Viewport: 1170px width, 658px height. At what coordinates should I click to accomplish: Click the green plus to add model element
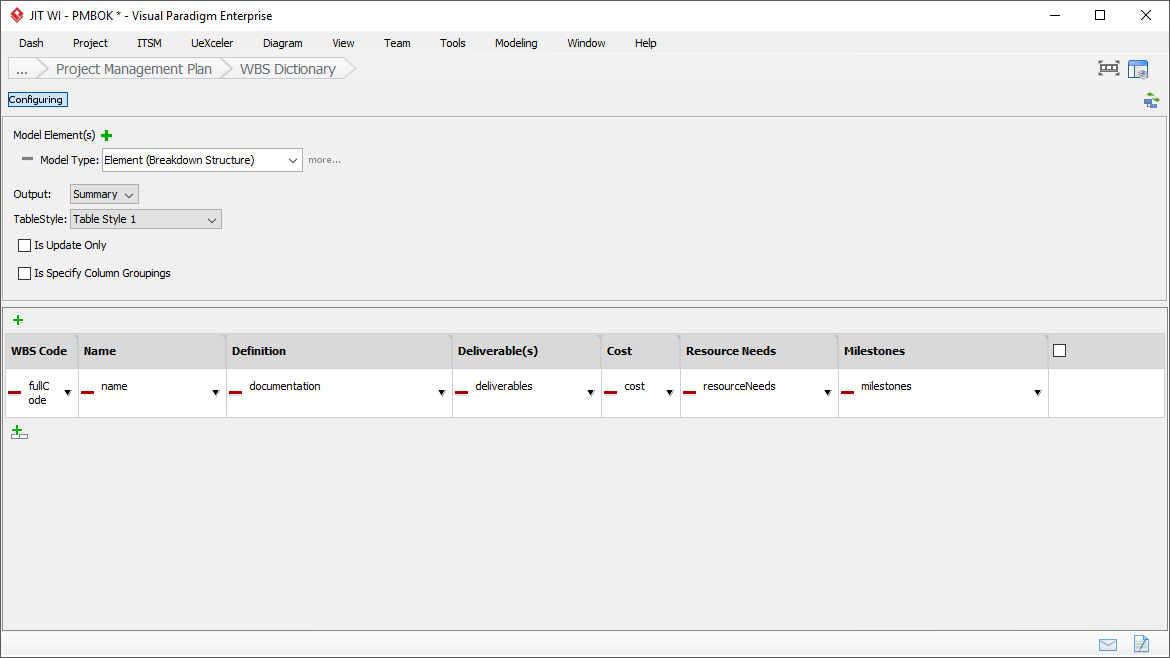(x=107, y=135)
